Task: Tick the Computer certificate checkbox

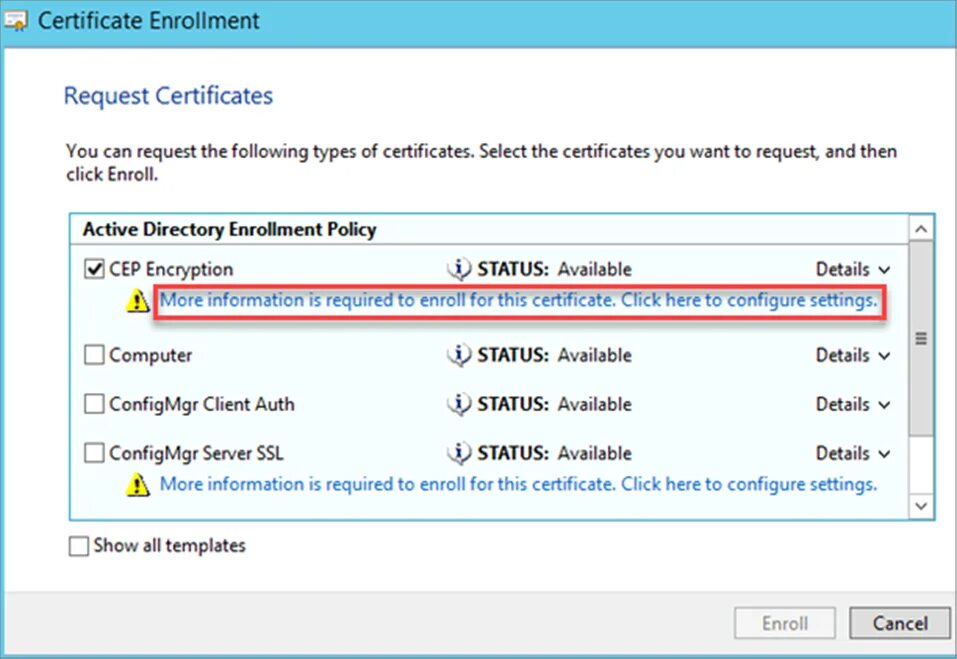Action: (x=94, y=355)
